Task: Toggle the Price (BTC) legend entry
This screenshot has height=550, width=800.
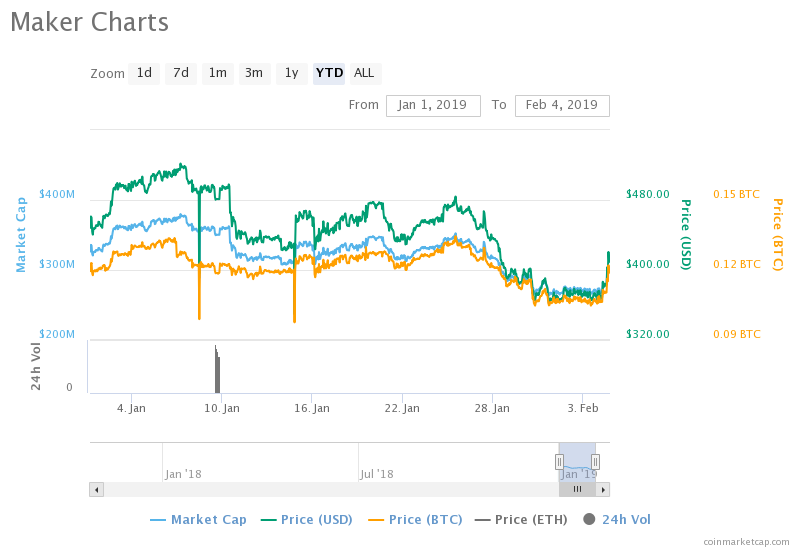Action: [x=415, y=519]
